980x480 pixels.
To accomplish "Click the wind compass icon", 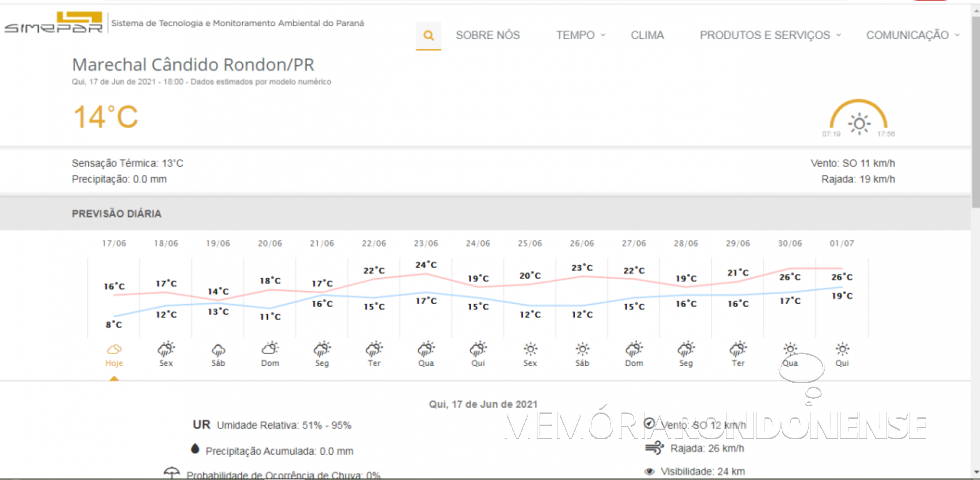I will (x=649, y=424).
